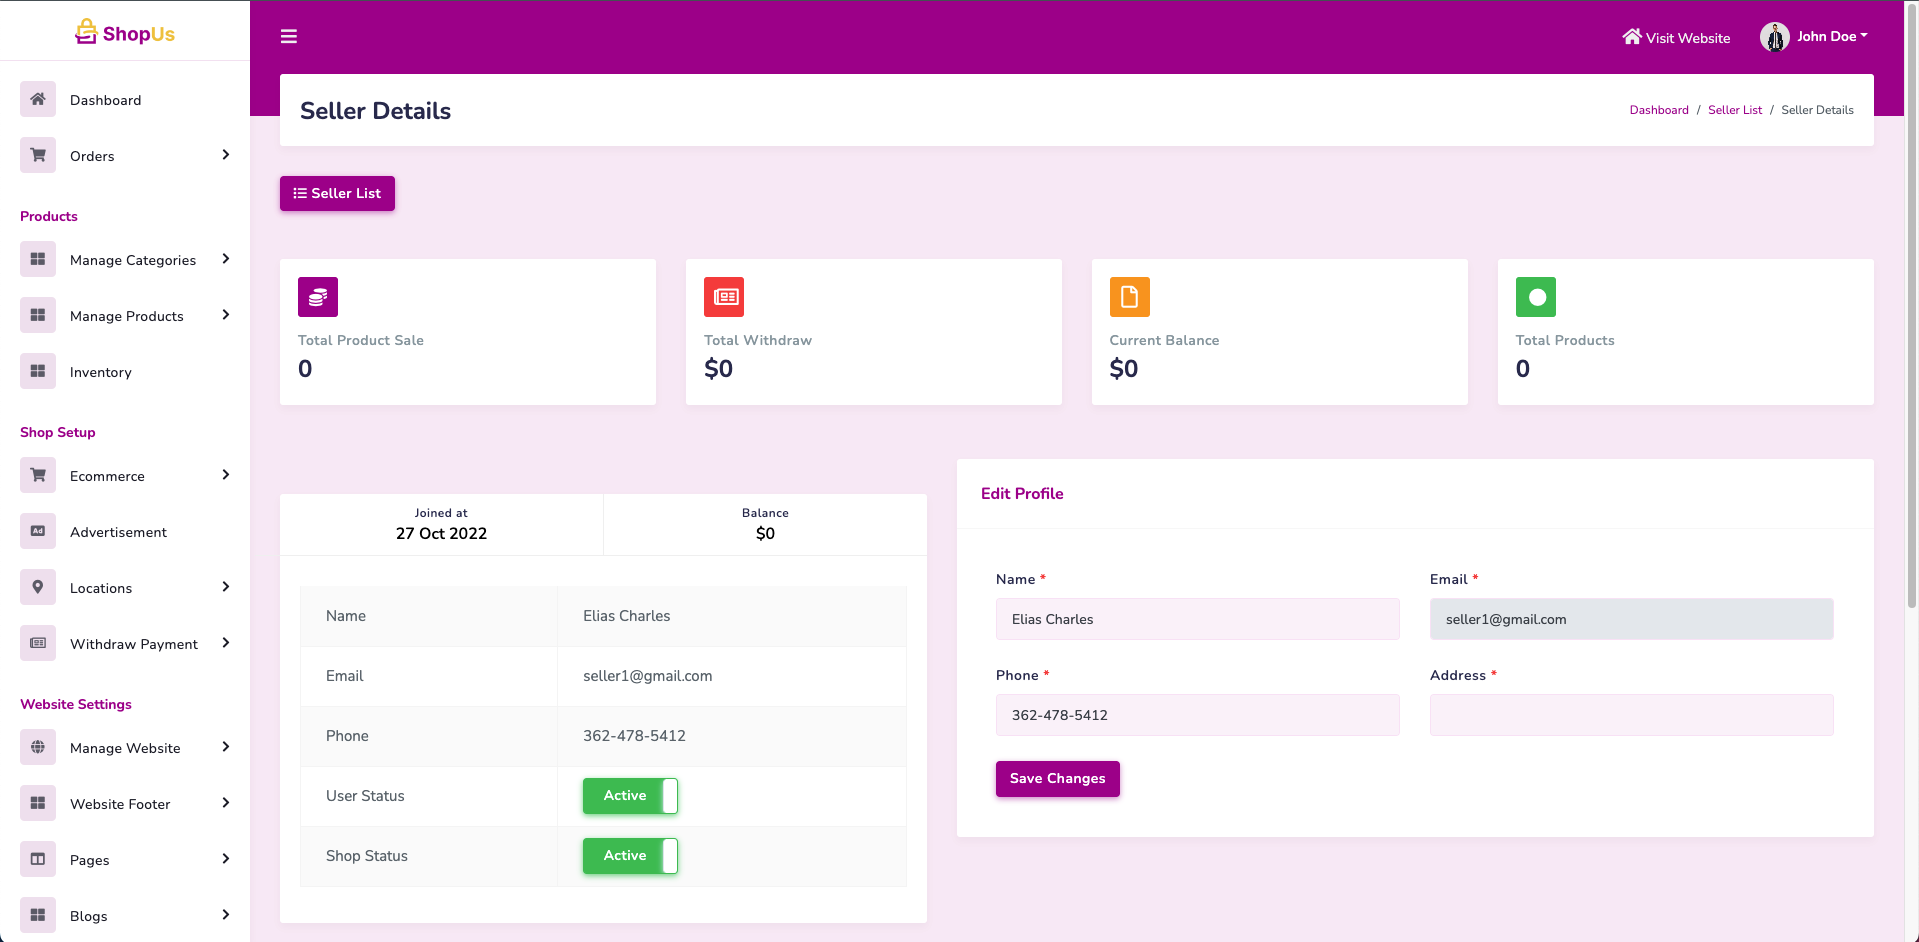Click the Dashboard home icon in sidebar
The height and width of the screenshot is (942, 1919).
(38, 99)
